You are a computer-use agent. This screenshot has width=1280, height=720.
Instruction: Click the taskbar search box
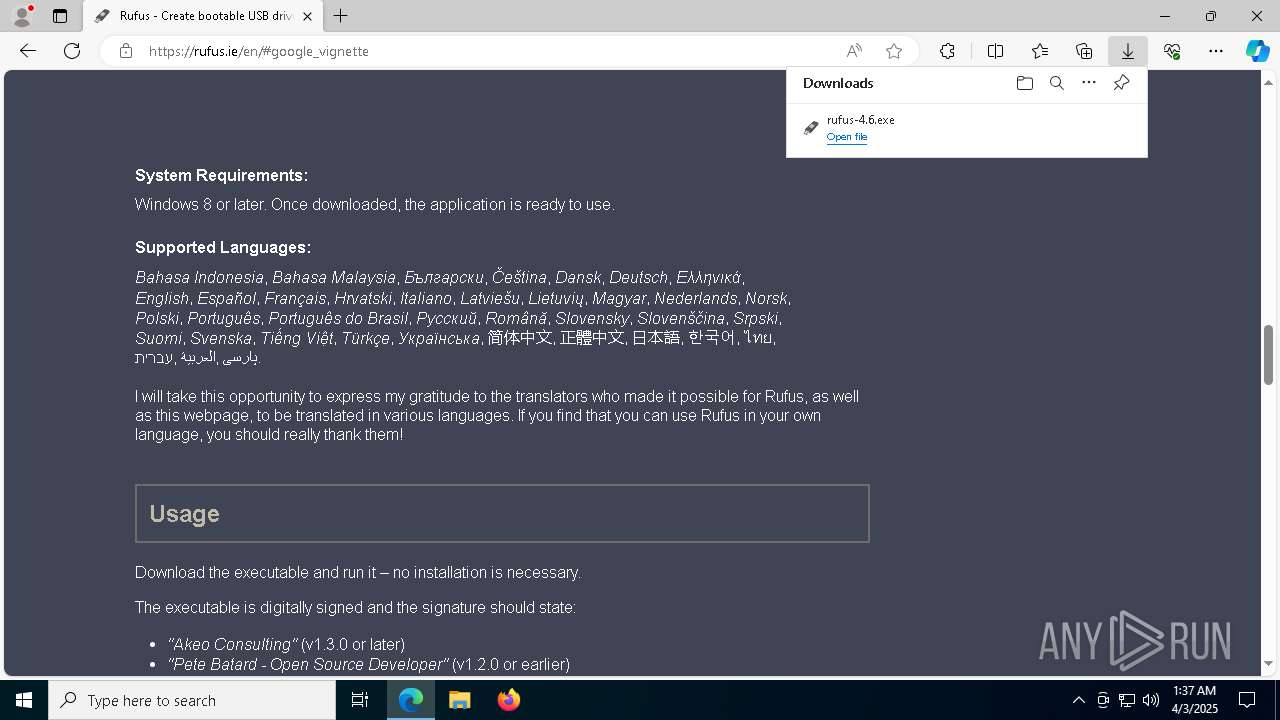click(192, 700)
